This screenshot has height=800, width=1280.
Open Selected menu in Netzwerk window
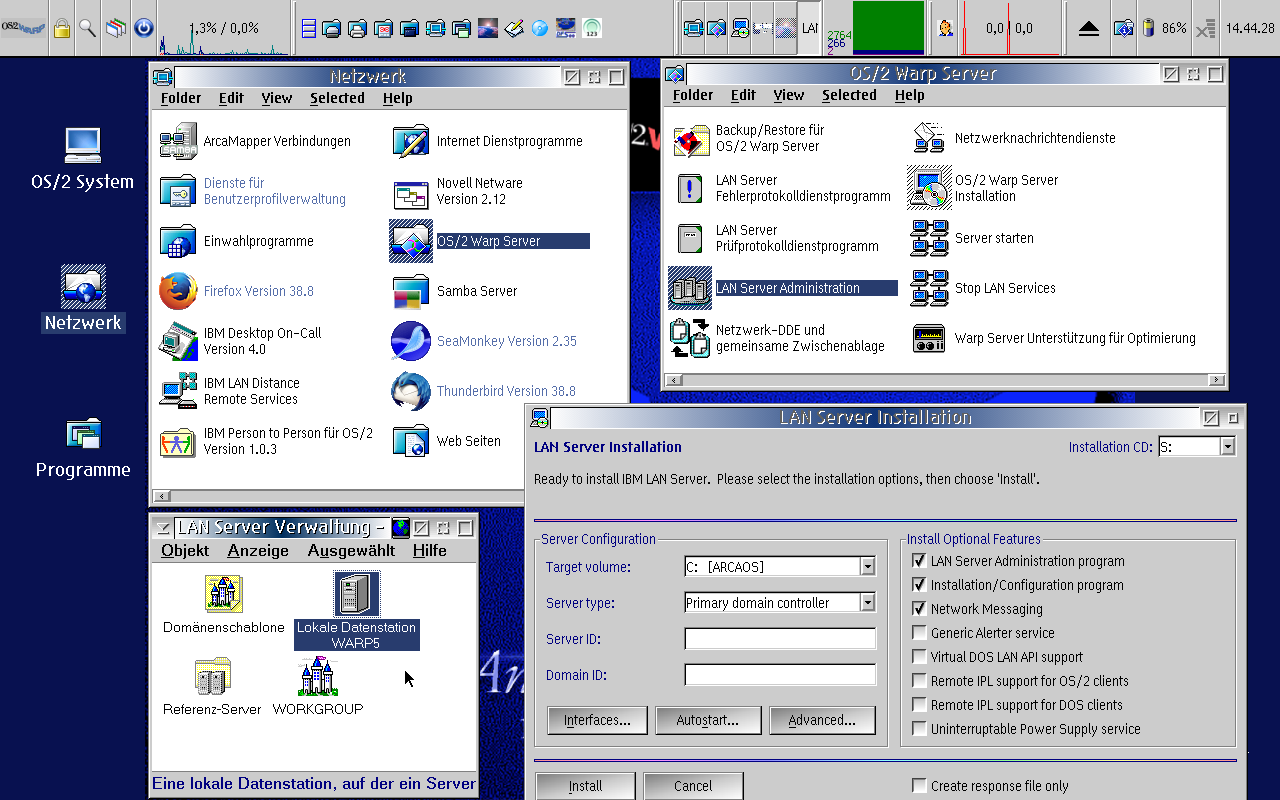click(x=337, y=98)
